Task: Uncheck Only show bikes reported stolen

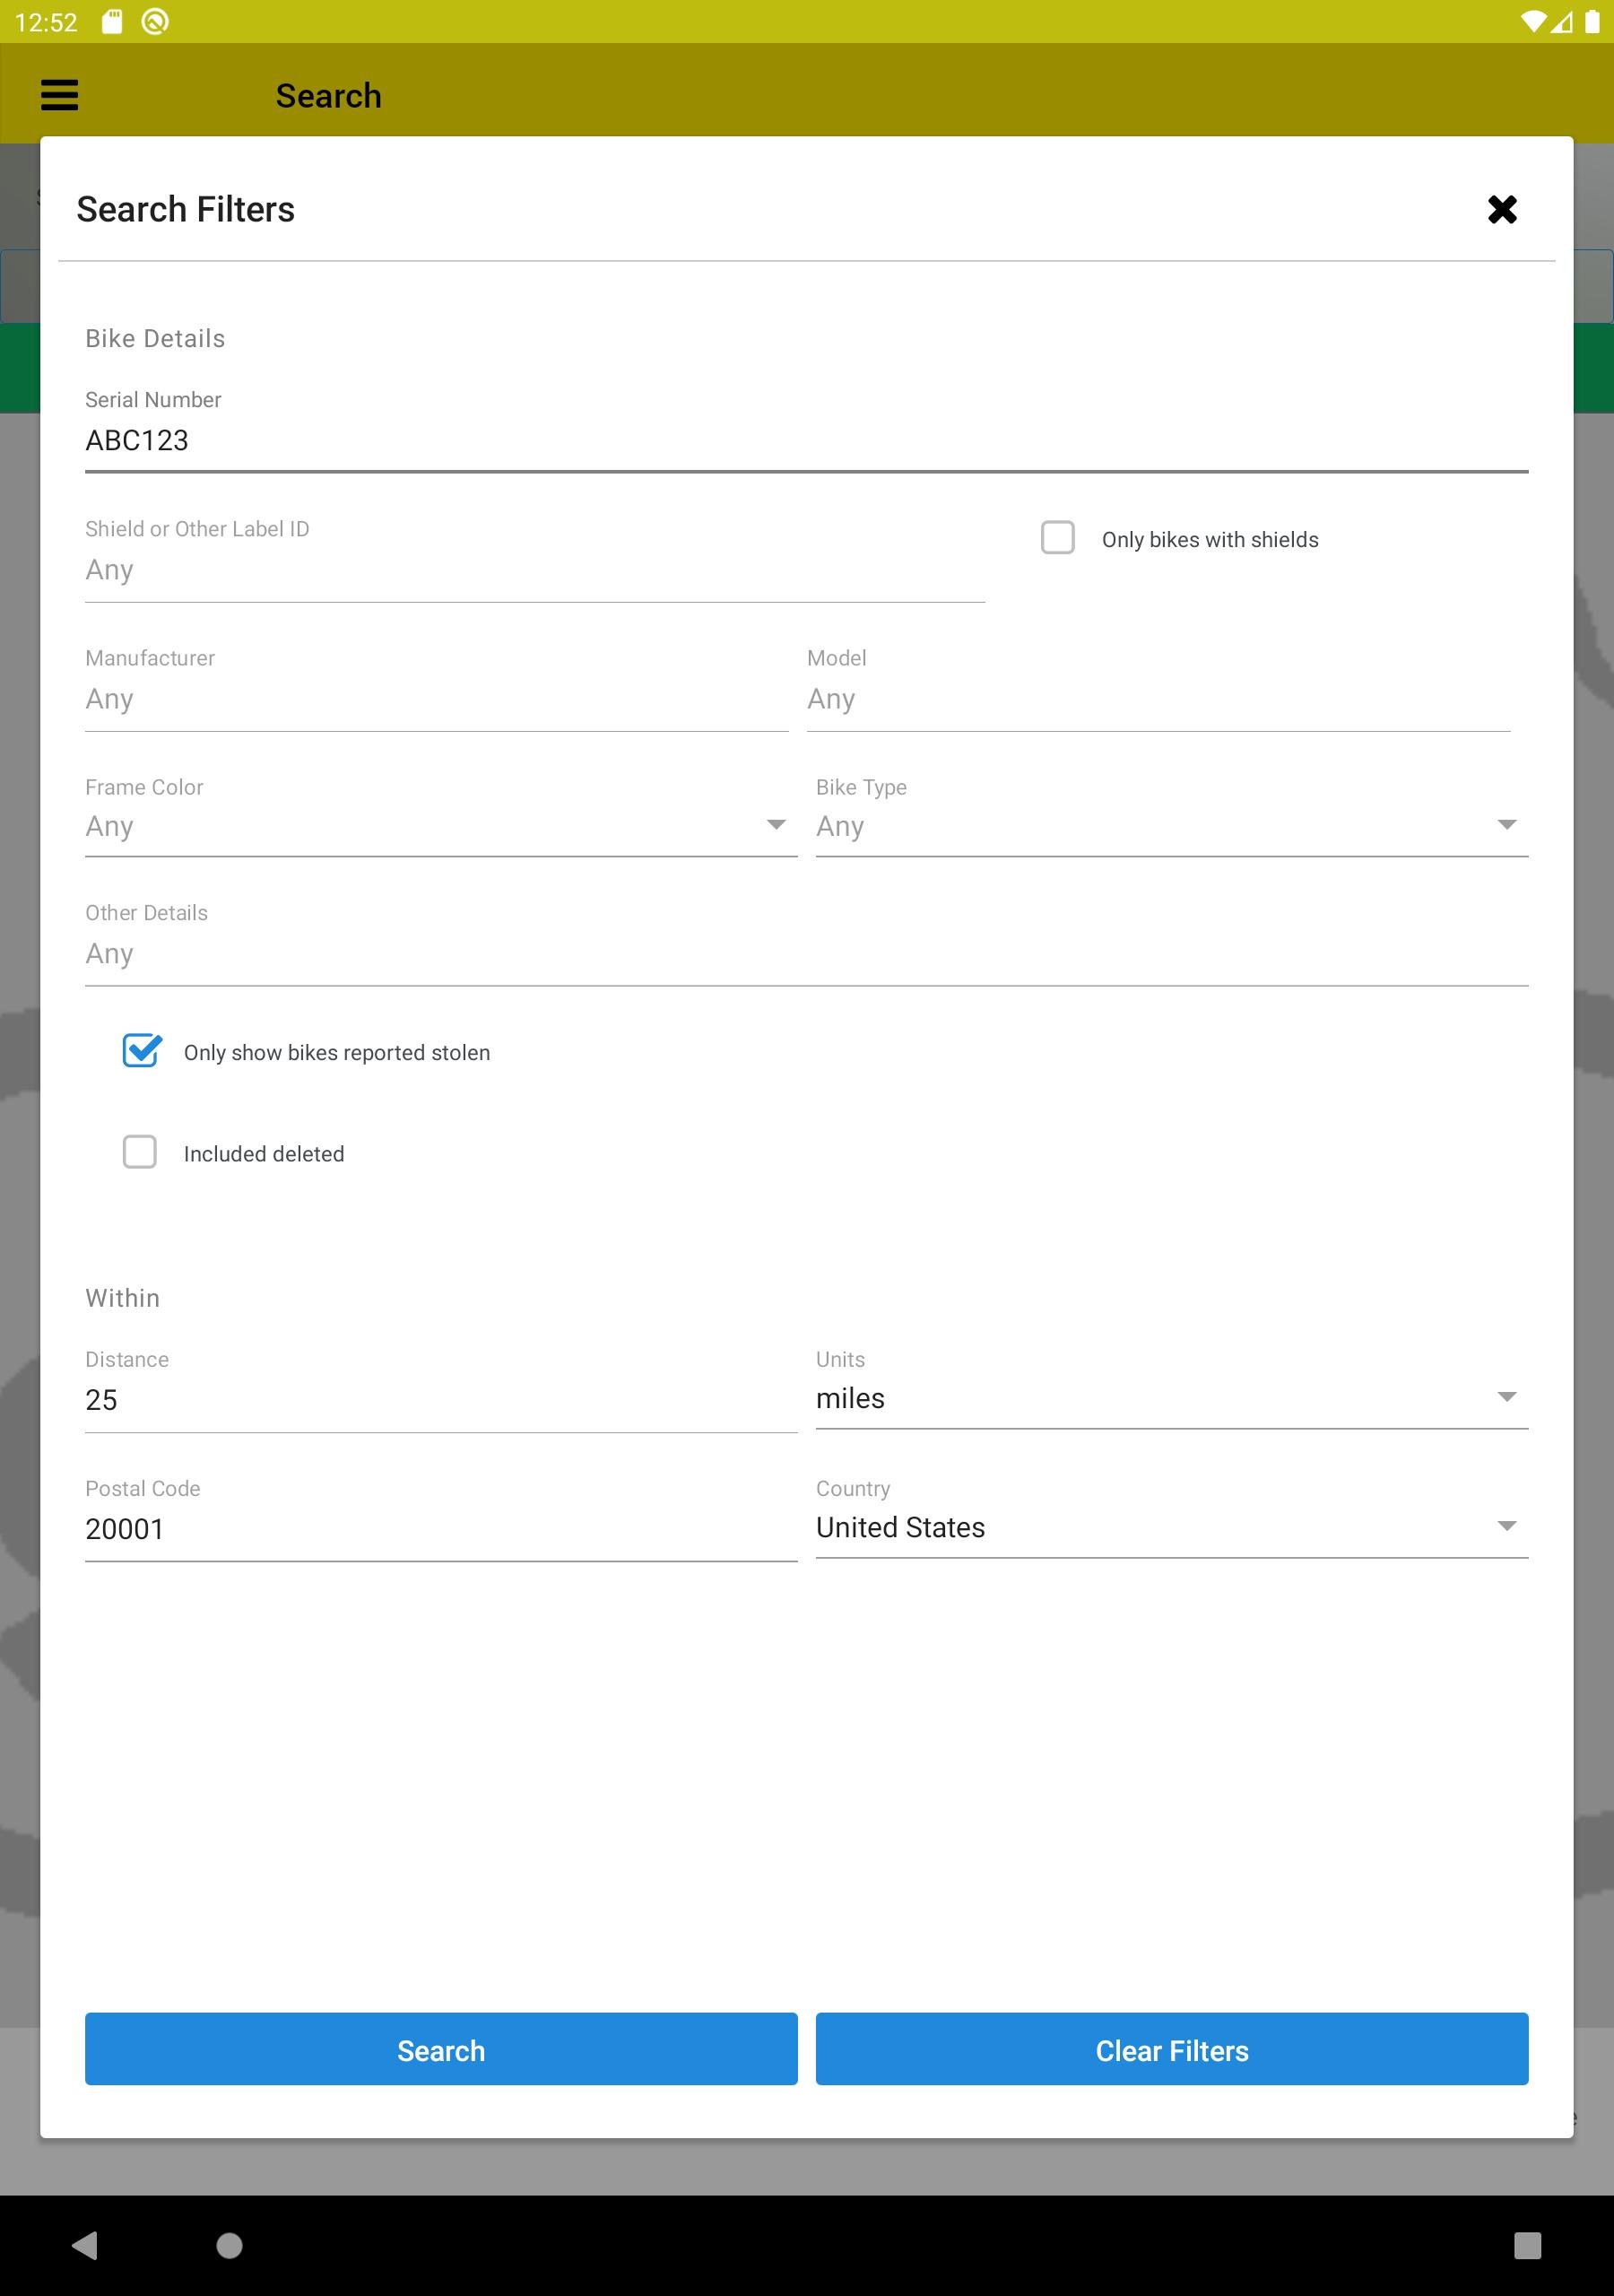Action: [141, 1051]
